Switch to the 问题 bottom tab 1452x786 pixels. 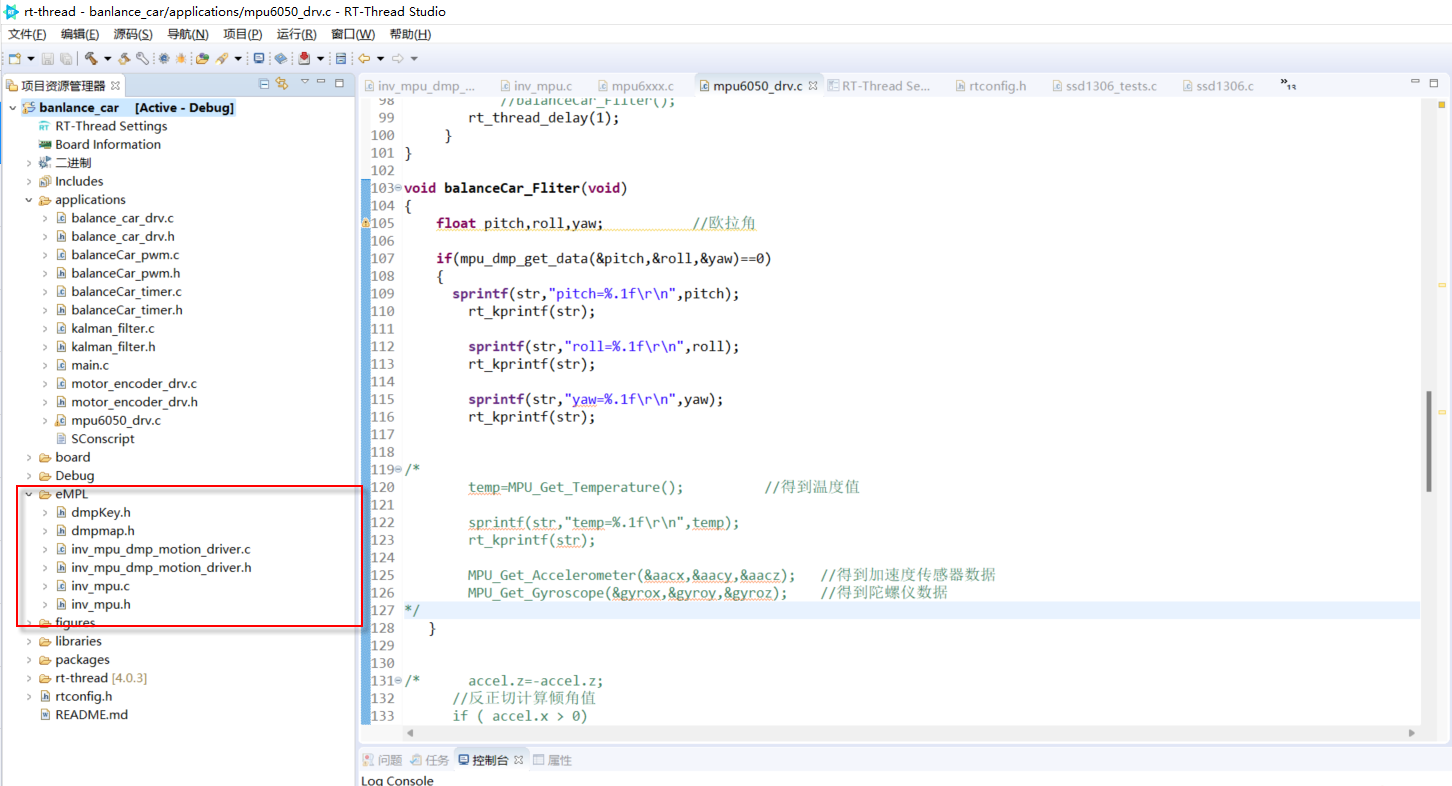click(x=382, y=760)
